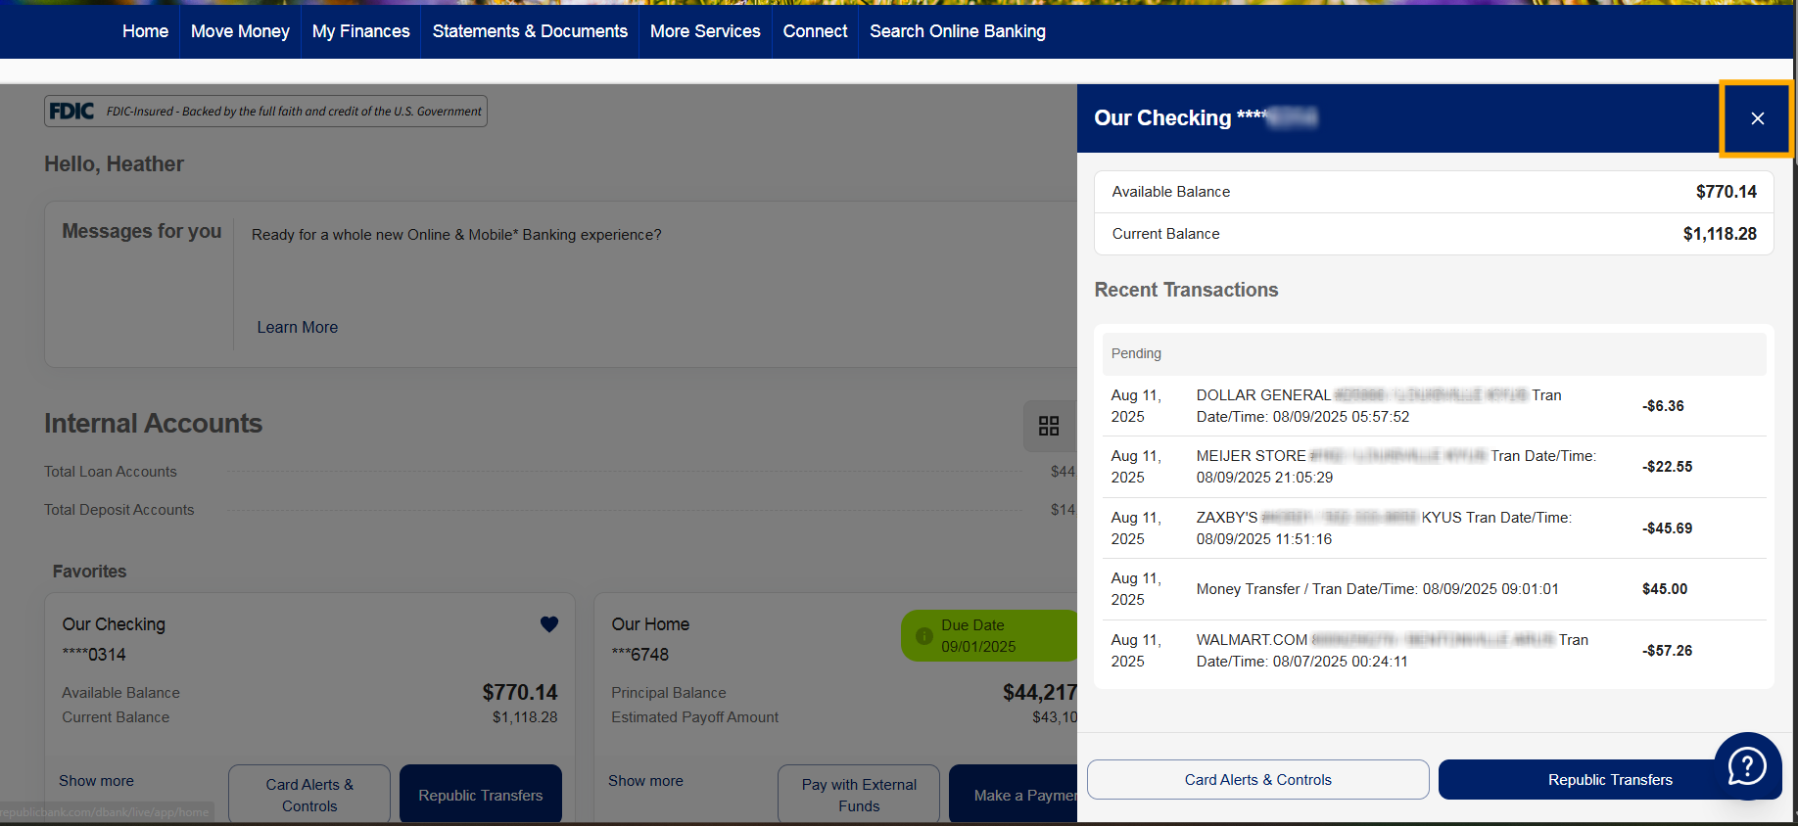Close the Our Checking details panel
Screen dimensions: 1798x826
click(1756, 118)
